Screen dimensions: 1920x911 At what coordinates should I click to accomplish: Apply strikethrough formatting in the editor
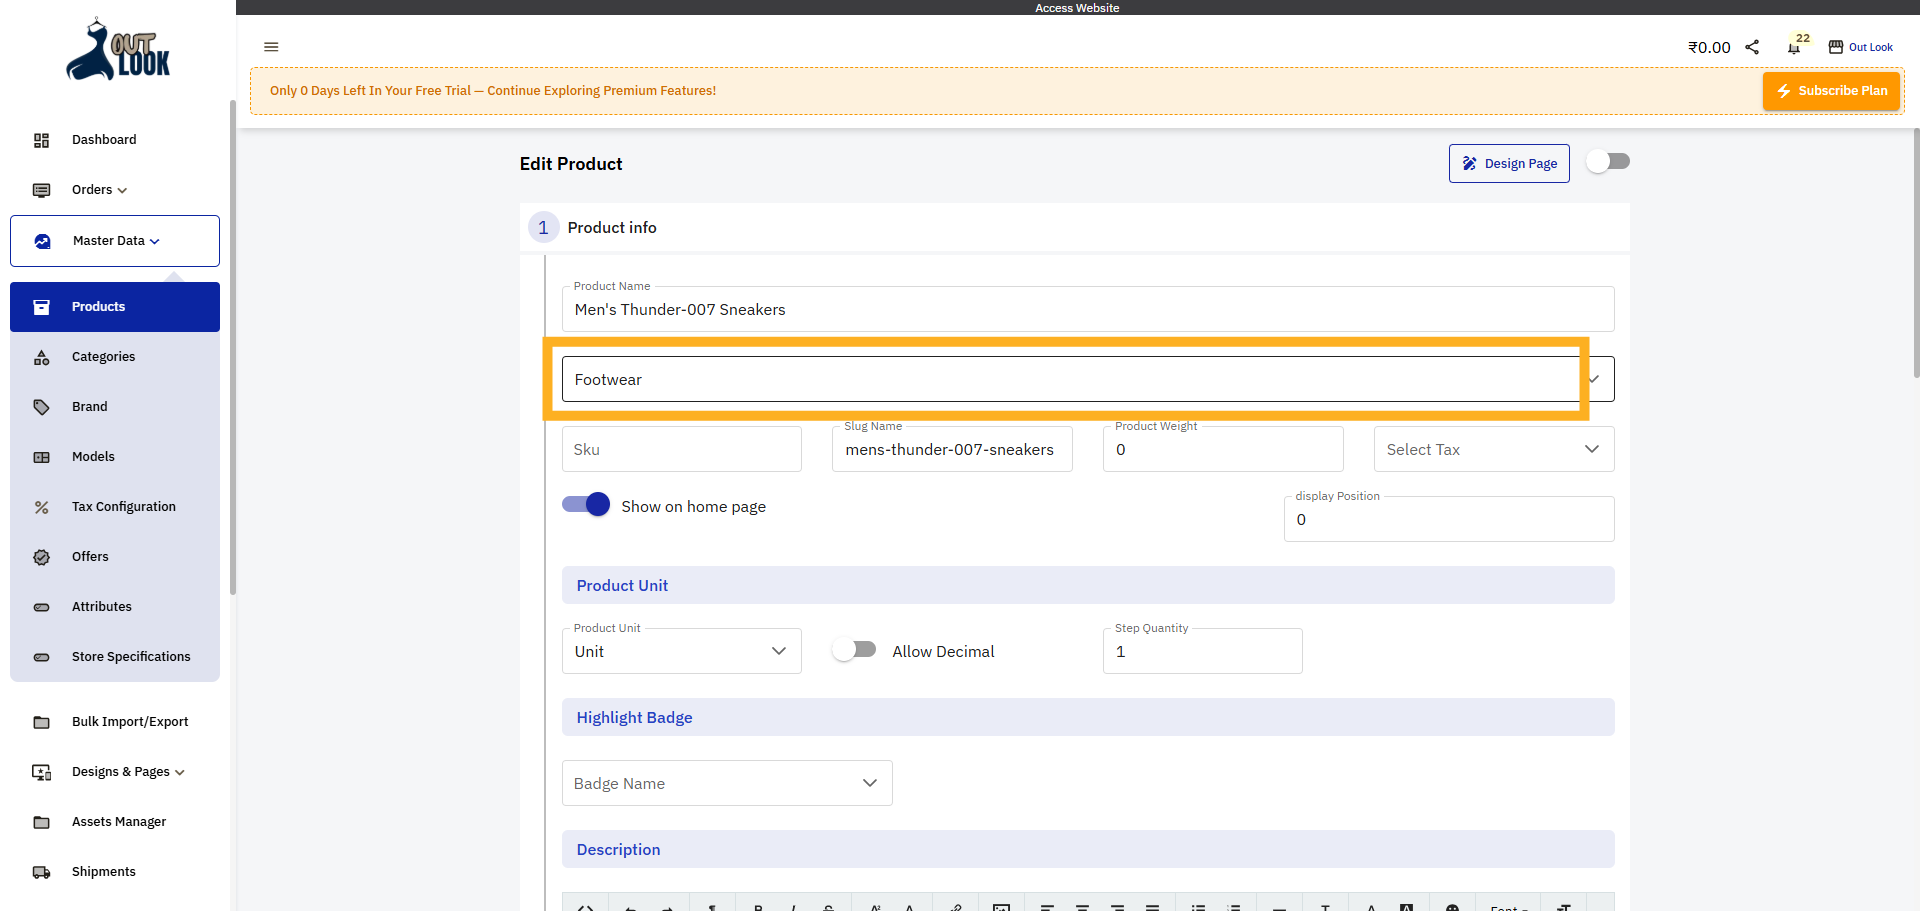point(827,905)
